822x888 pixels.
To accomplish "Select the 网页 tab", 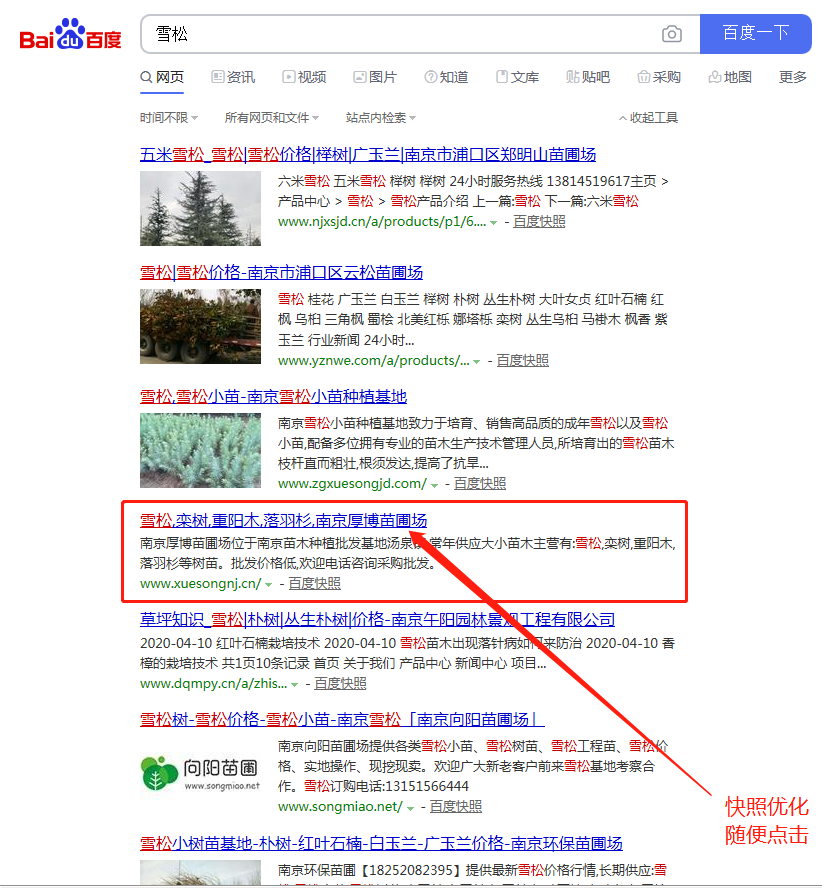I will pyautogui.click(x=162, y=77).
